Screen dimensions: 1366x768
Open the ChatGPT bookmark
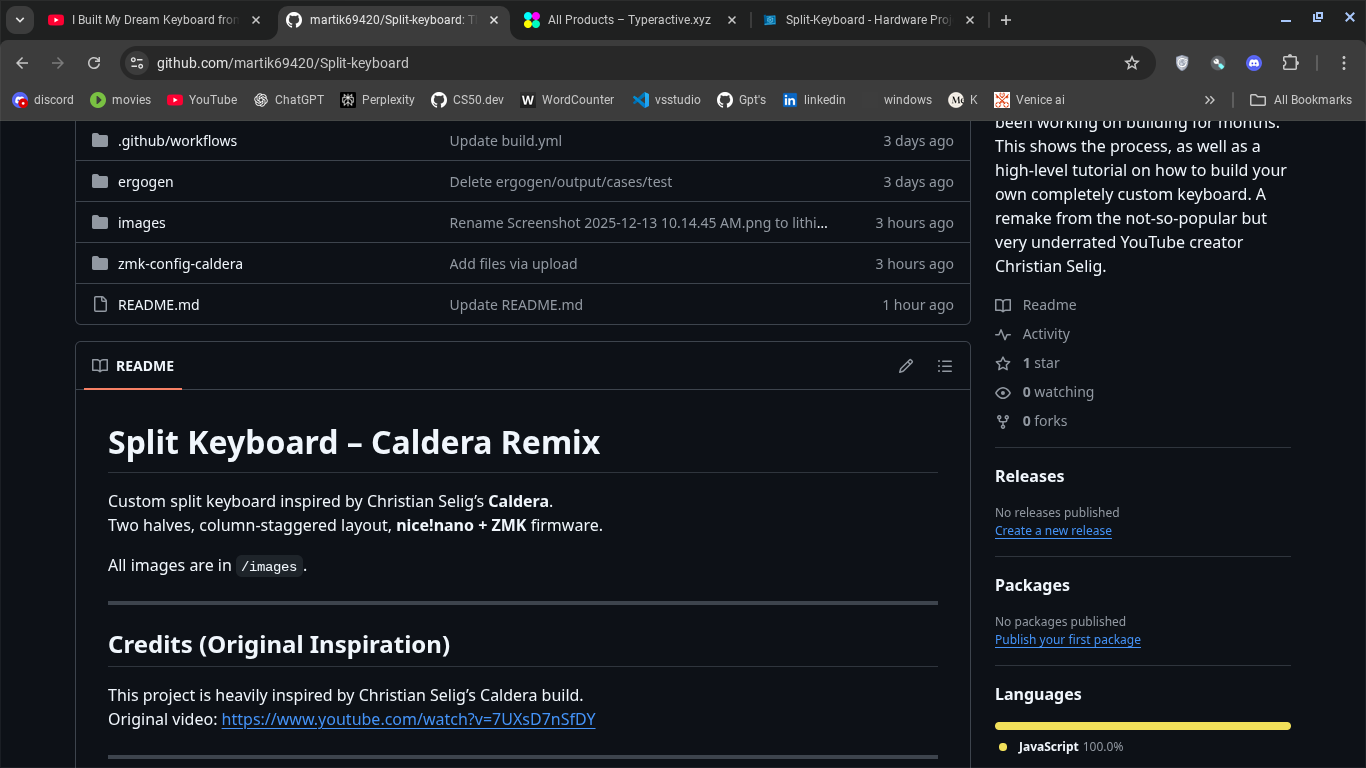(x=289, y=100)
